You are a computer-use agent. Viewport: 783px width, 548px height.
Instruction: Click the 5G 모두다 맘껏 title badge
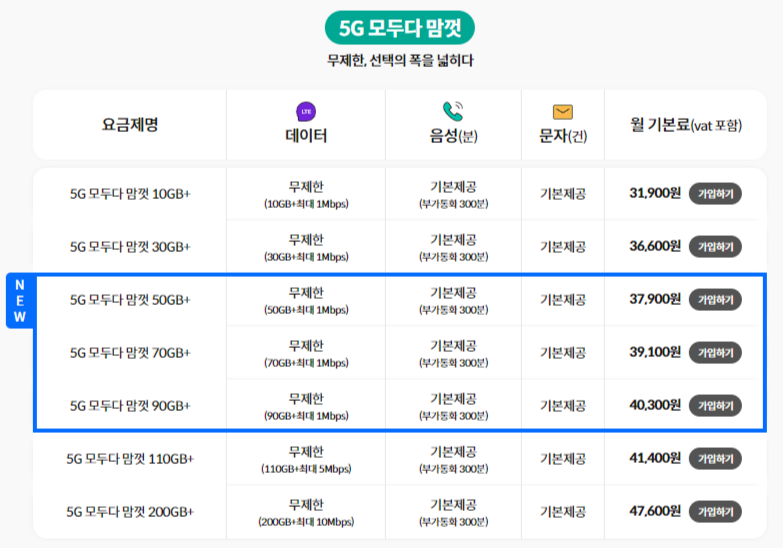(399, 28)
